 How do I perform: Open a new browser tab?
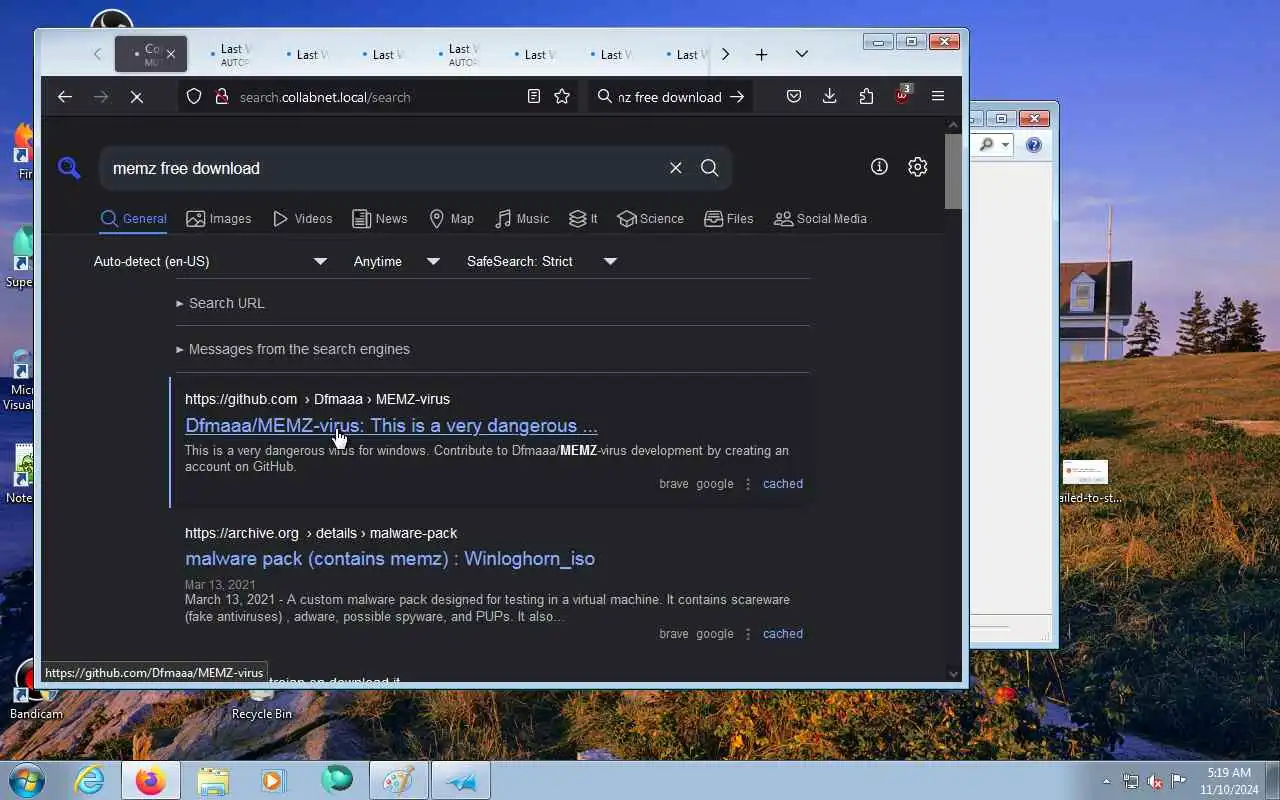[x=761, y=54]
